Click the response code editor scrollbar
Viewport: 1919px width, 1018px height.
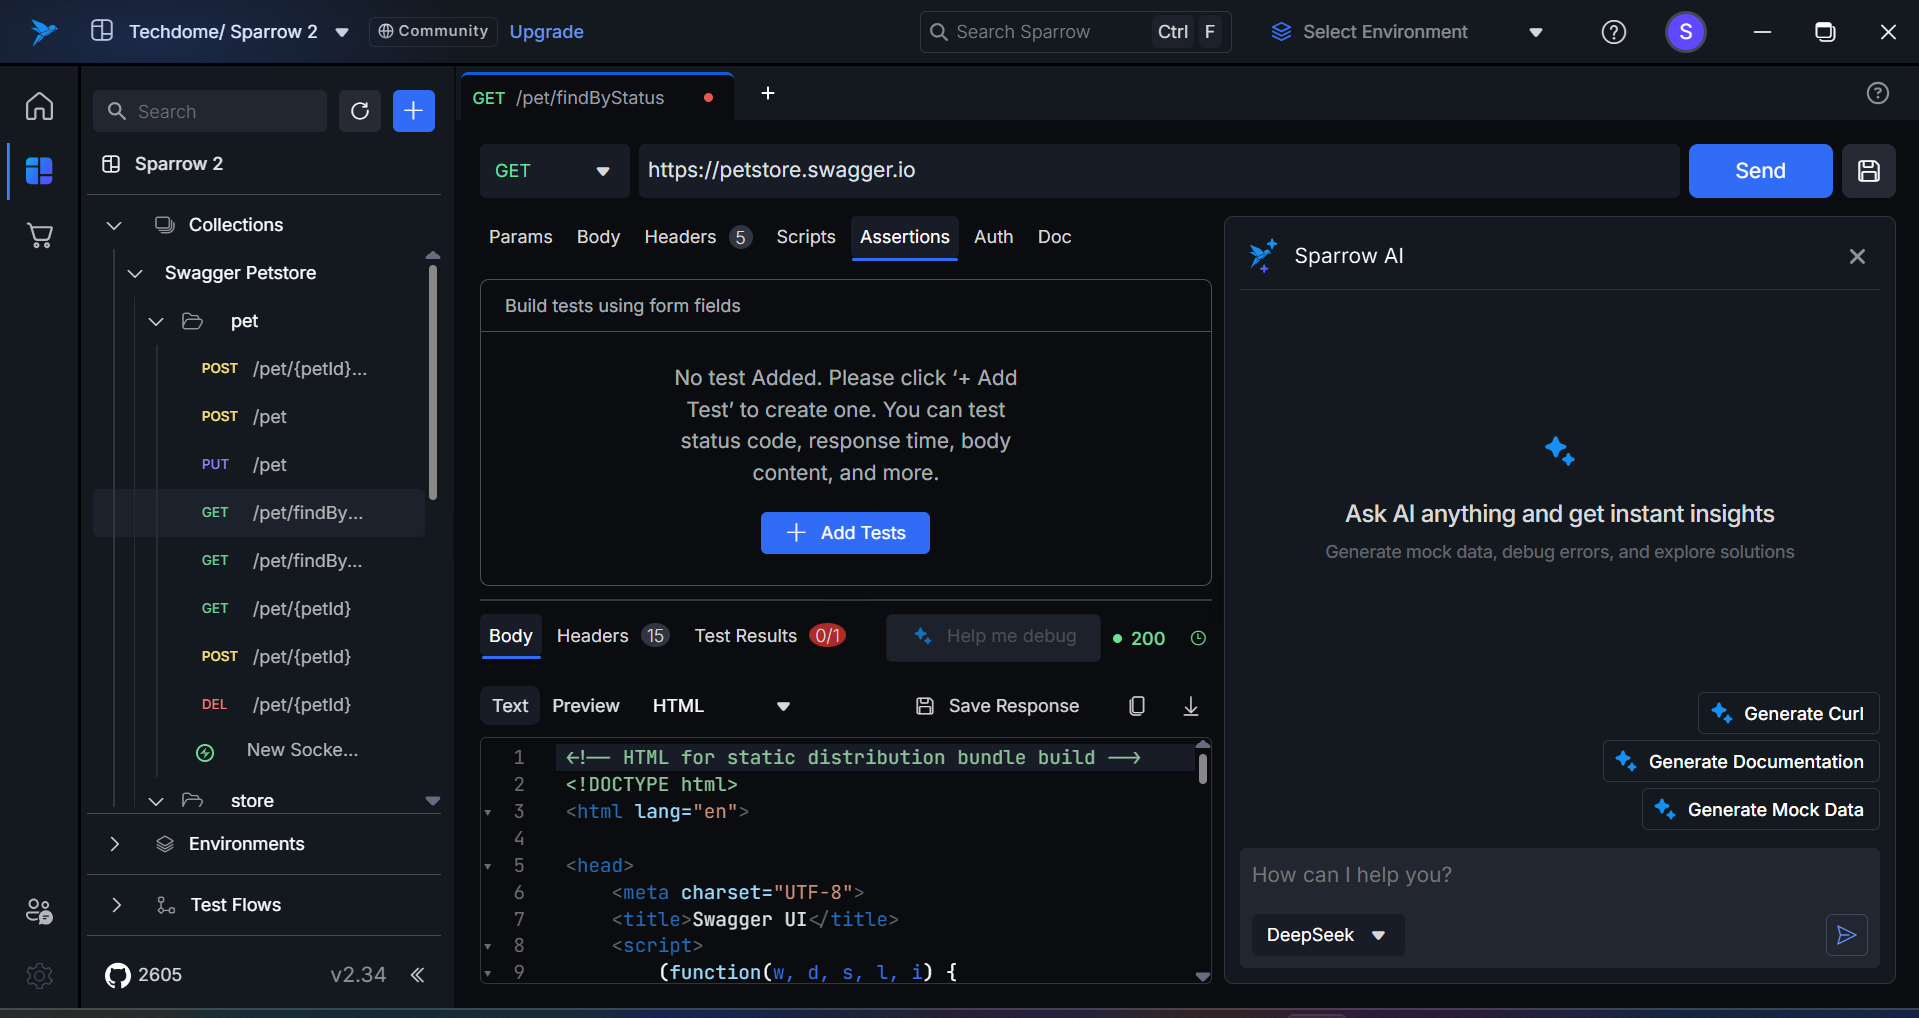[x=1202, y=768]
